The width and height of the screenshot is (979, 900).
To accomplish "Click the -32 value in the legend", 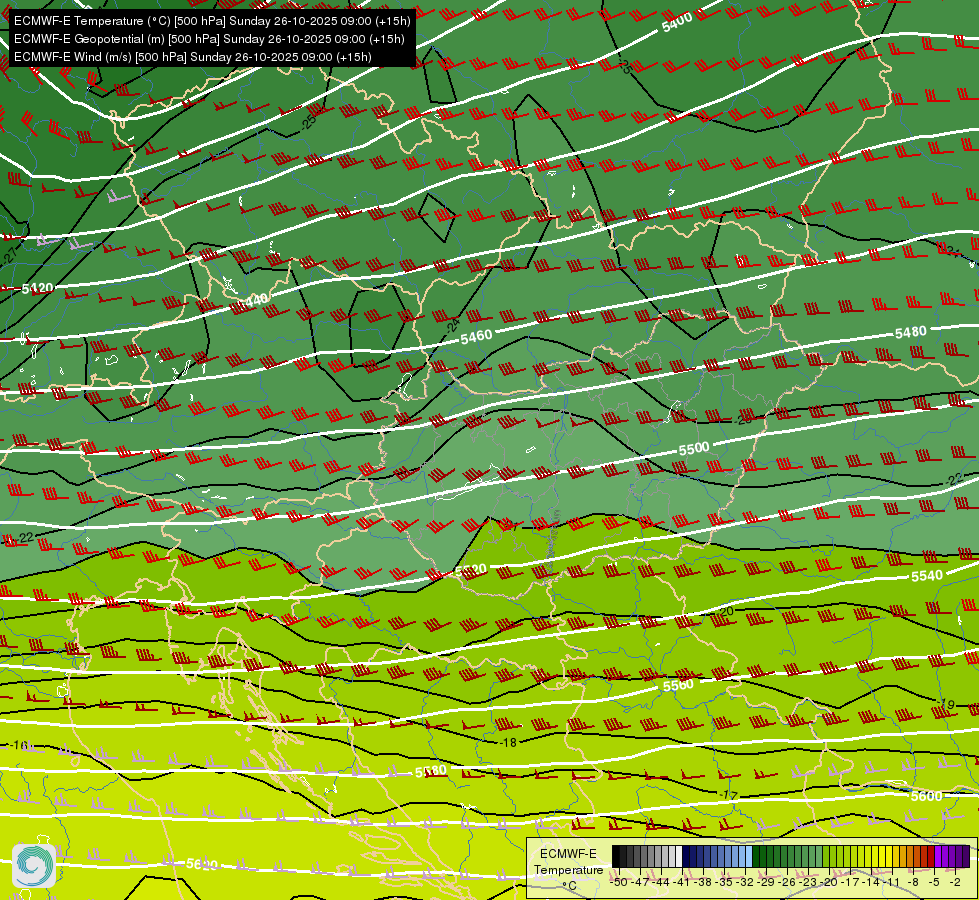I will (x=745, y=882).
